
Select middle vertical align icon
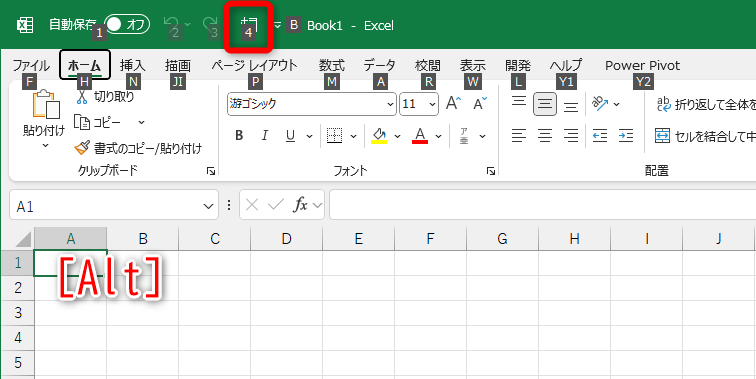(545, 104)
